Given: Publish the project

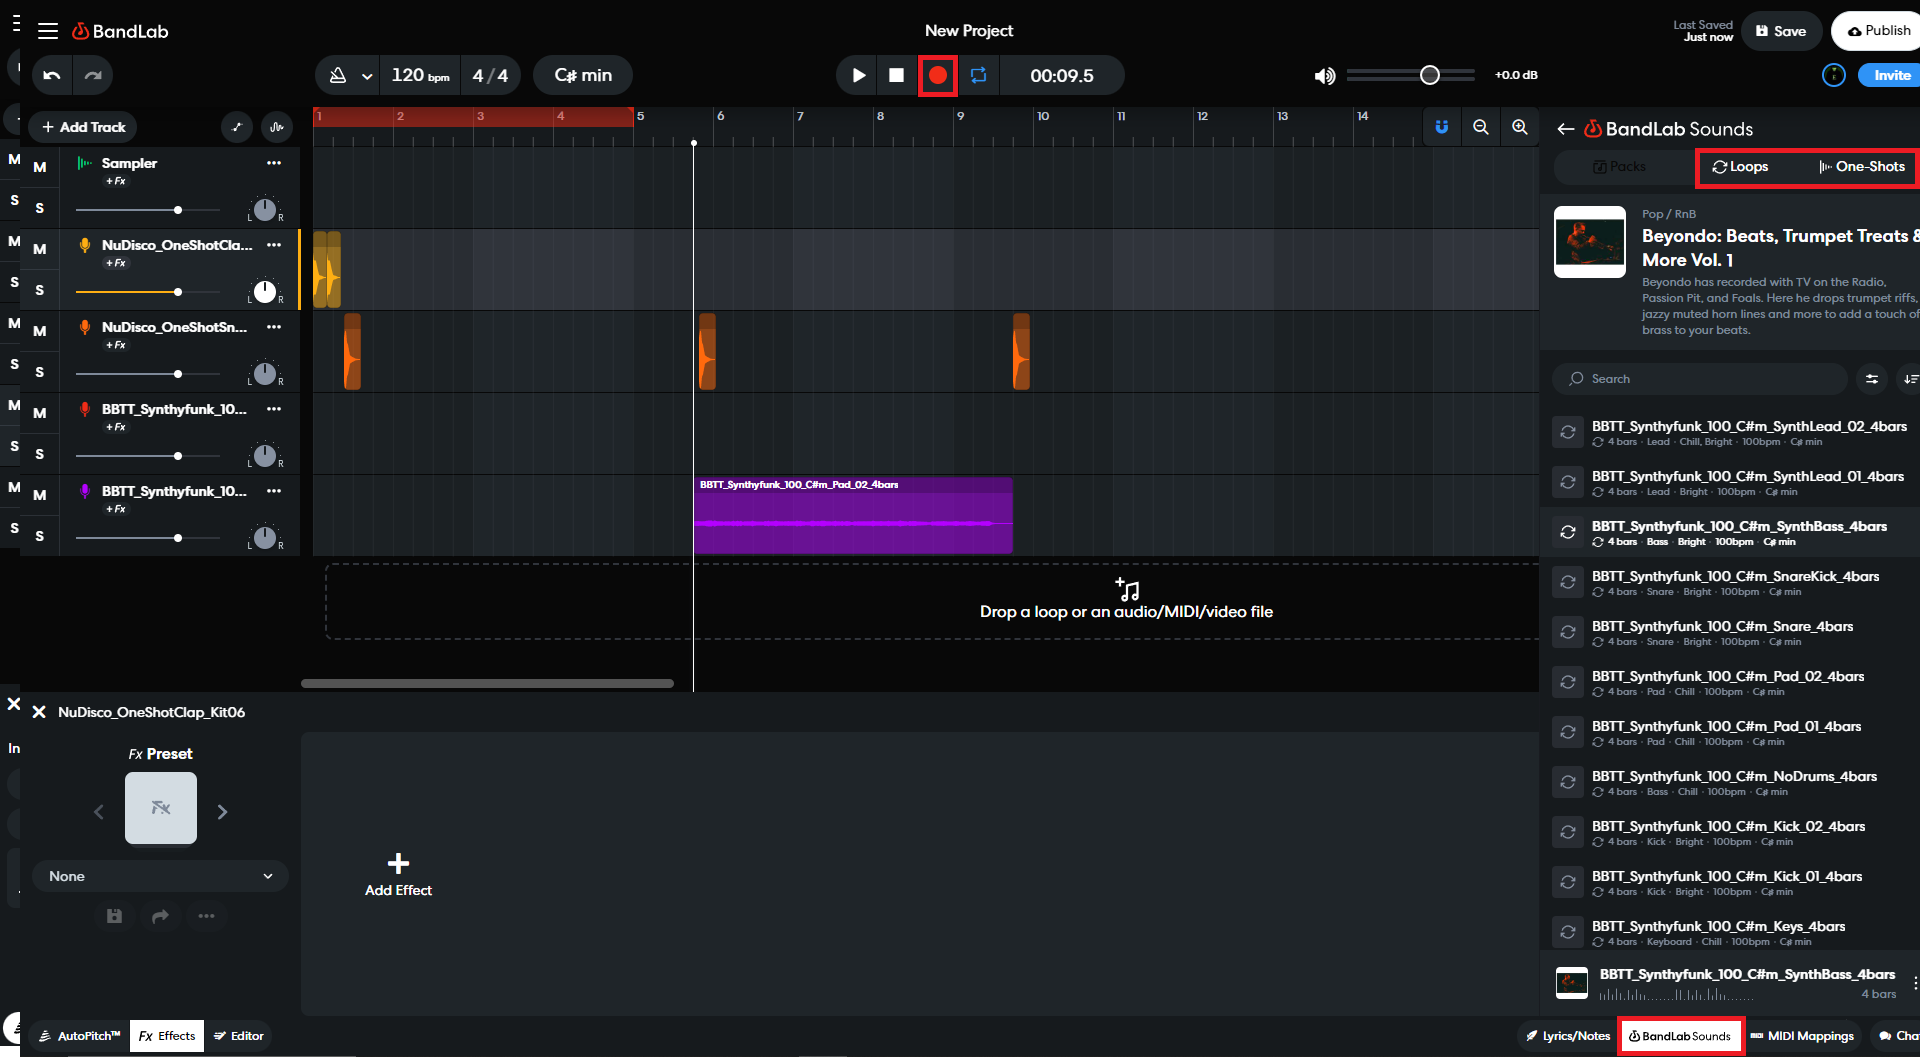Looking at the screenshot, I should (1876, 31).
